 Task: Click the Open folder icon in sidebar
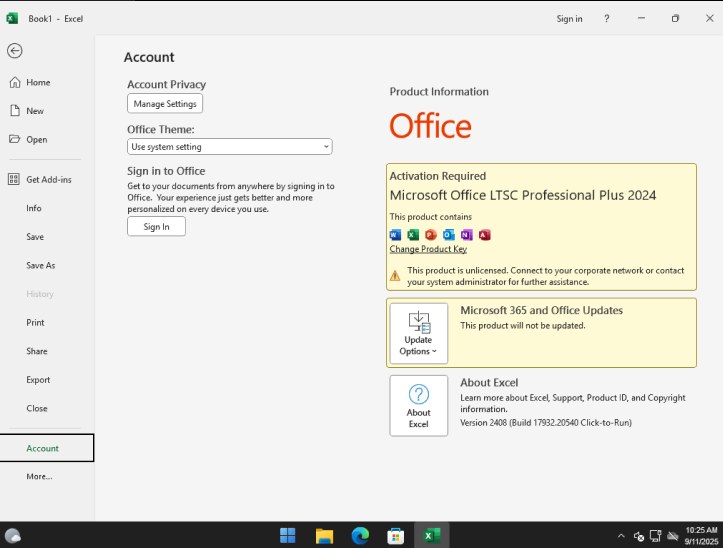(15, 139)
